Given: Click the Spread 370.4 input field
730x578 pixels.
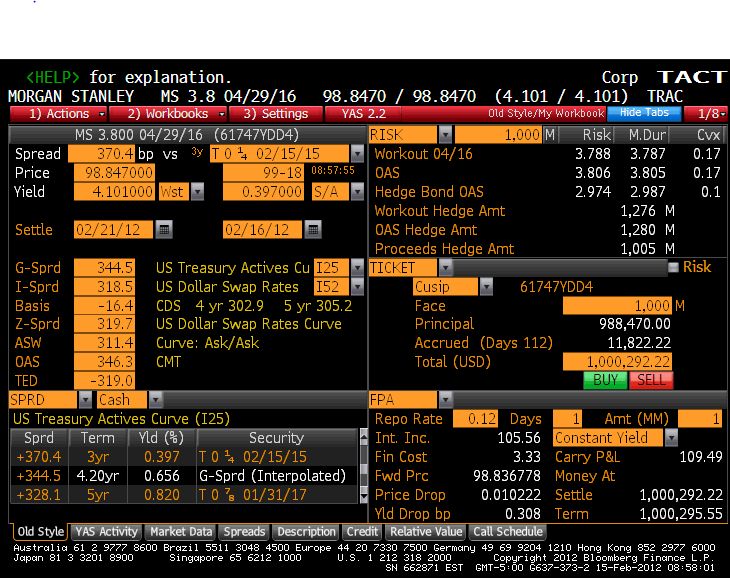Looking at the screenshot, I should [x=101, y=154].
